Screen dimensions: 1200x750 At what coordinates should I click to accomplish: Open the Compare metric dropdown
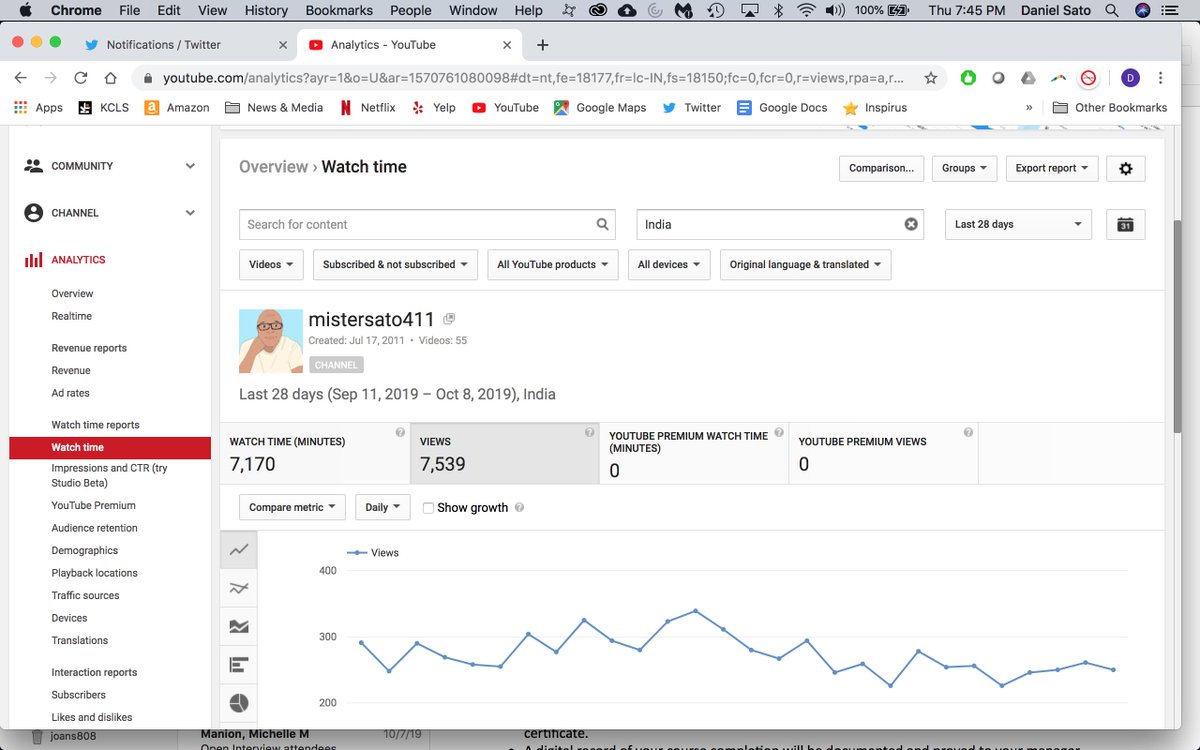pyautogui.click(x=292, y=507)
